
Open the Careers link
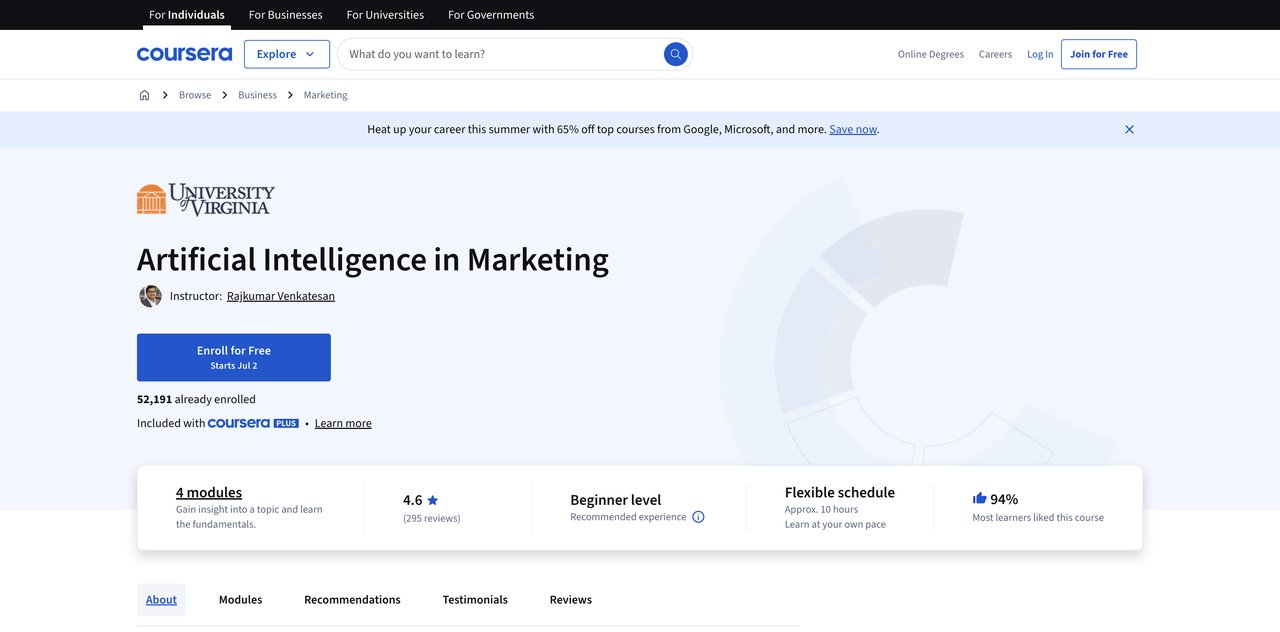pyautogui.click(x=995, y=54)
